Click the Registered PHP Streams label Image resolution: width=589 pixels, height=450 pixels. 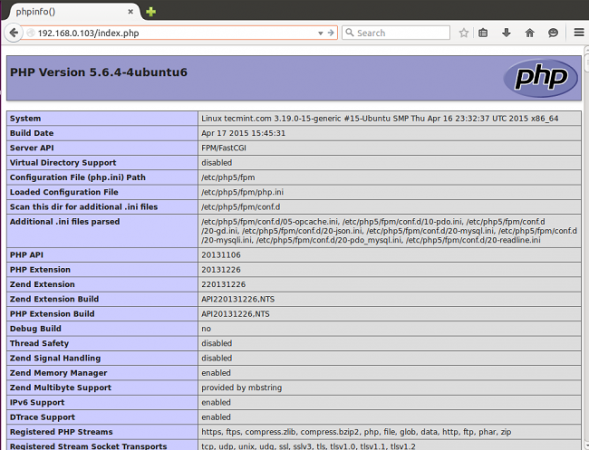click(61, 432)
